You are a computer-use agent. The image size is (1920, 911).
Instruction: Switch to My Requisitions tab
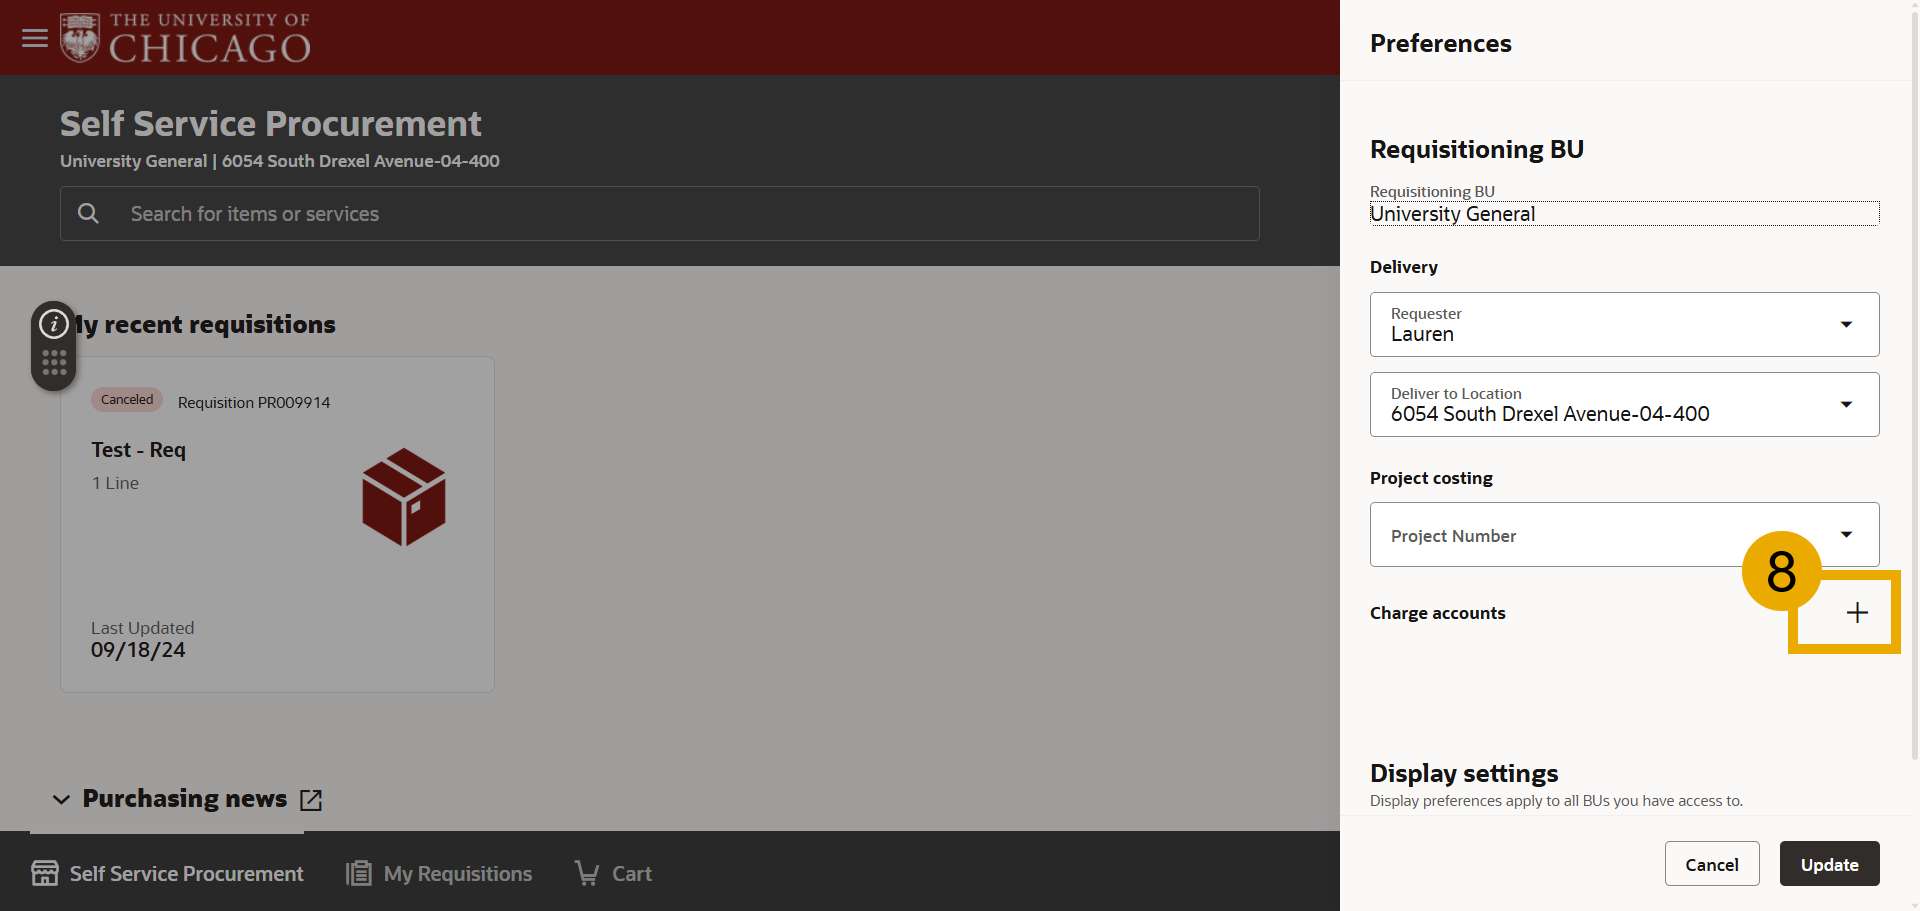[x=439, y=873]
